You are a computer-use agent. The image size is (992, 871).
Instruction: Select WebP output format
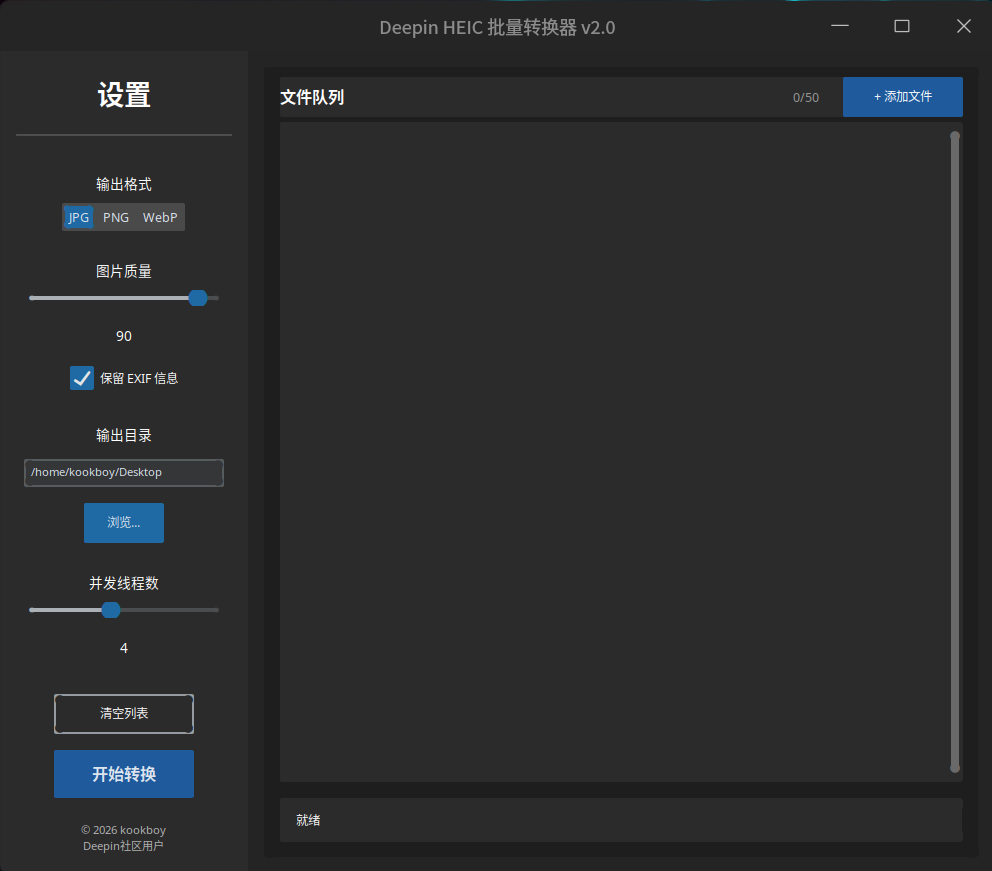pos(160,217)
